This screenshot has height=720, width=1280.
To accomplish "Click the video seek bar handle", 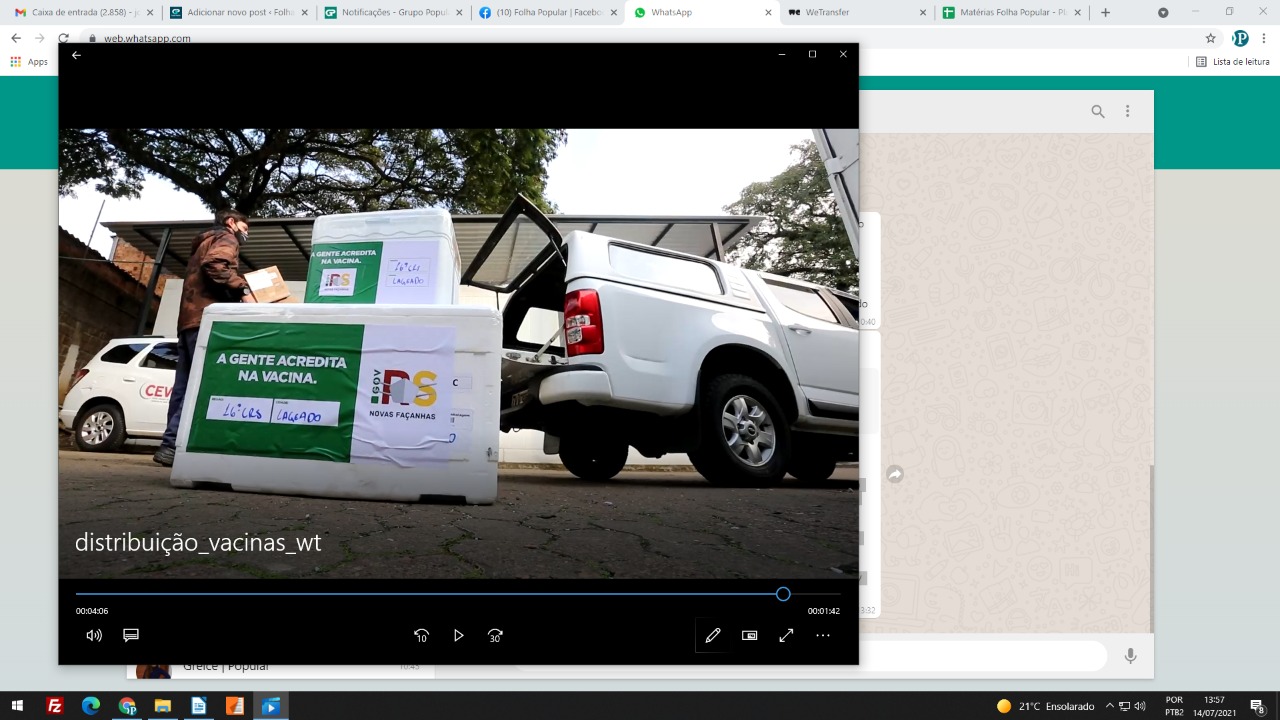I will click(x=783, y=594).
